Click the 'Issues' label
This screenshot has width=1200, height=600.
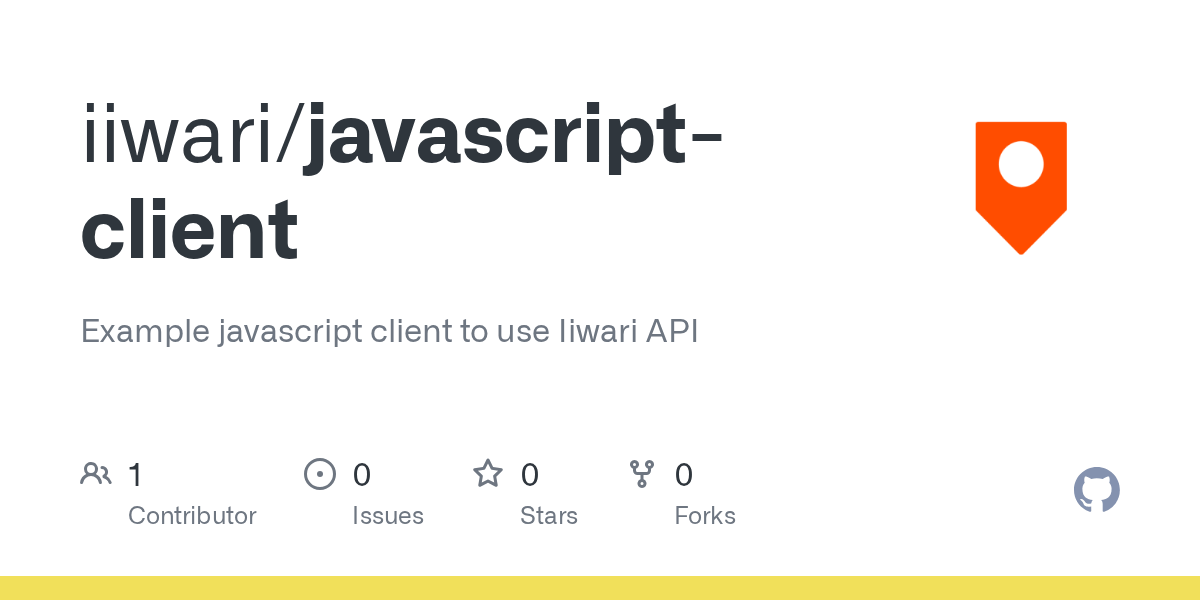tap(388, 516)
